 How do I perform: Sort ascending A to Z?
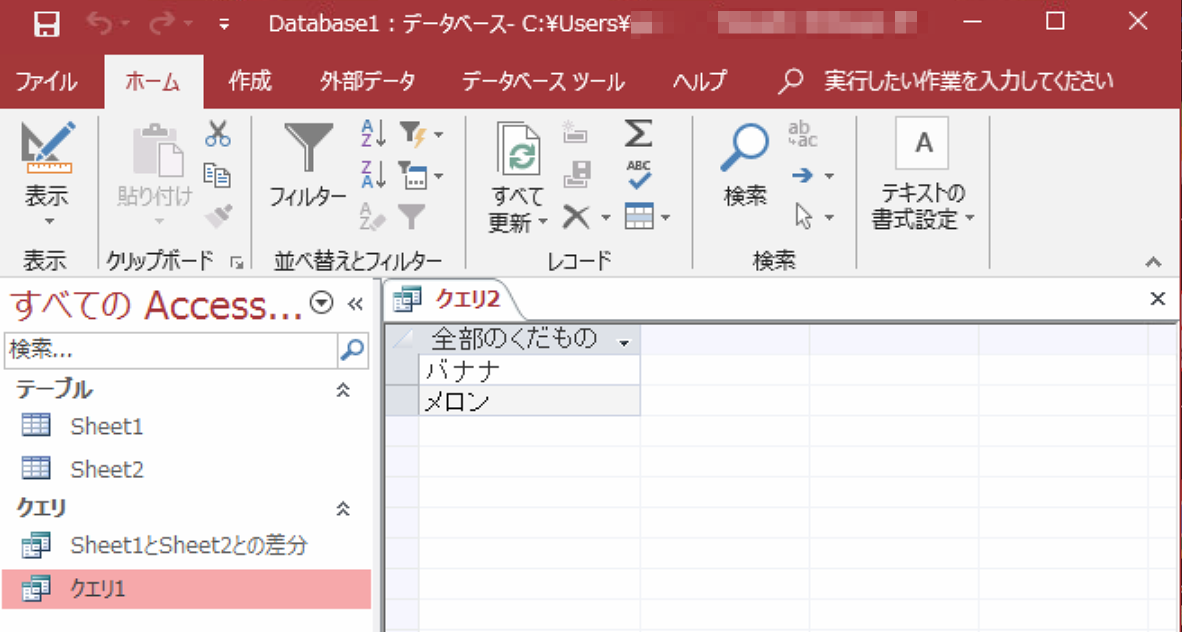[x=374, y=134]
